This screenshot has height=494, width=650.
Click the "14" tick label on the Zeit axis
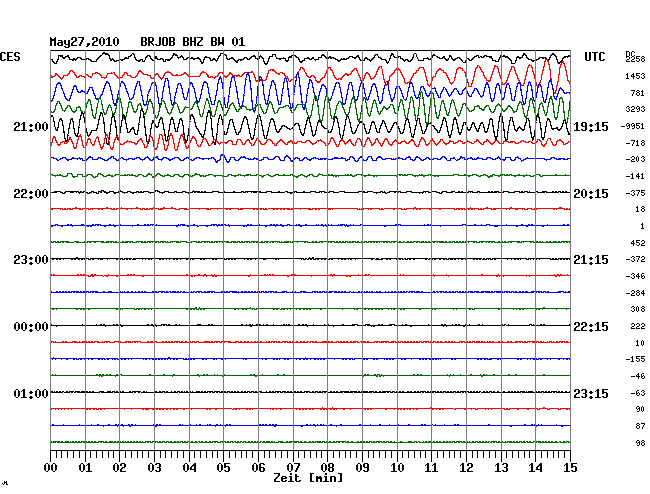click(x=535, y=468)
